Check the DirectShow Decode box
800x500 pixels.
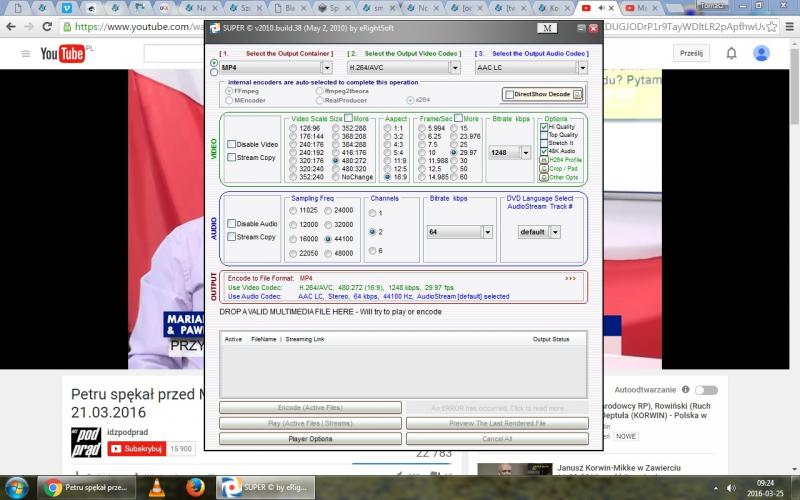point(508,94)
